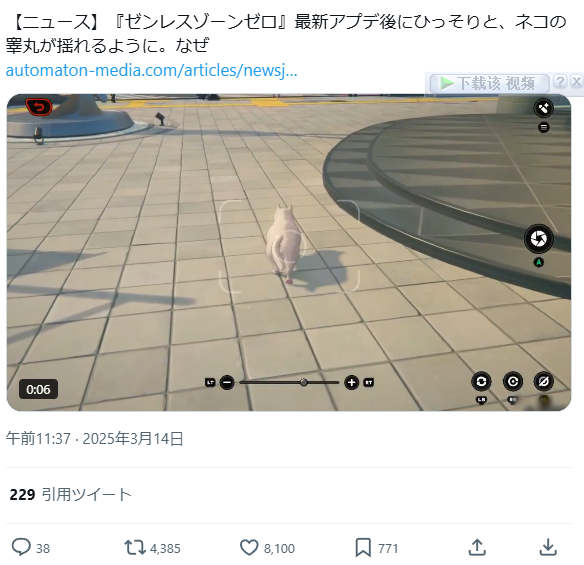Screen dimensions: 584x565
Task: Click the zoom-in plus icon
Action: (x=351, y=383)
